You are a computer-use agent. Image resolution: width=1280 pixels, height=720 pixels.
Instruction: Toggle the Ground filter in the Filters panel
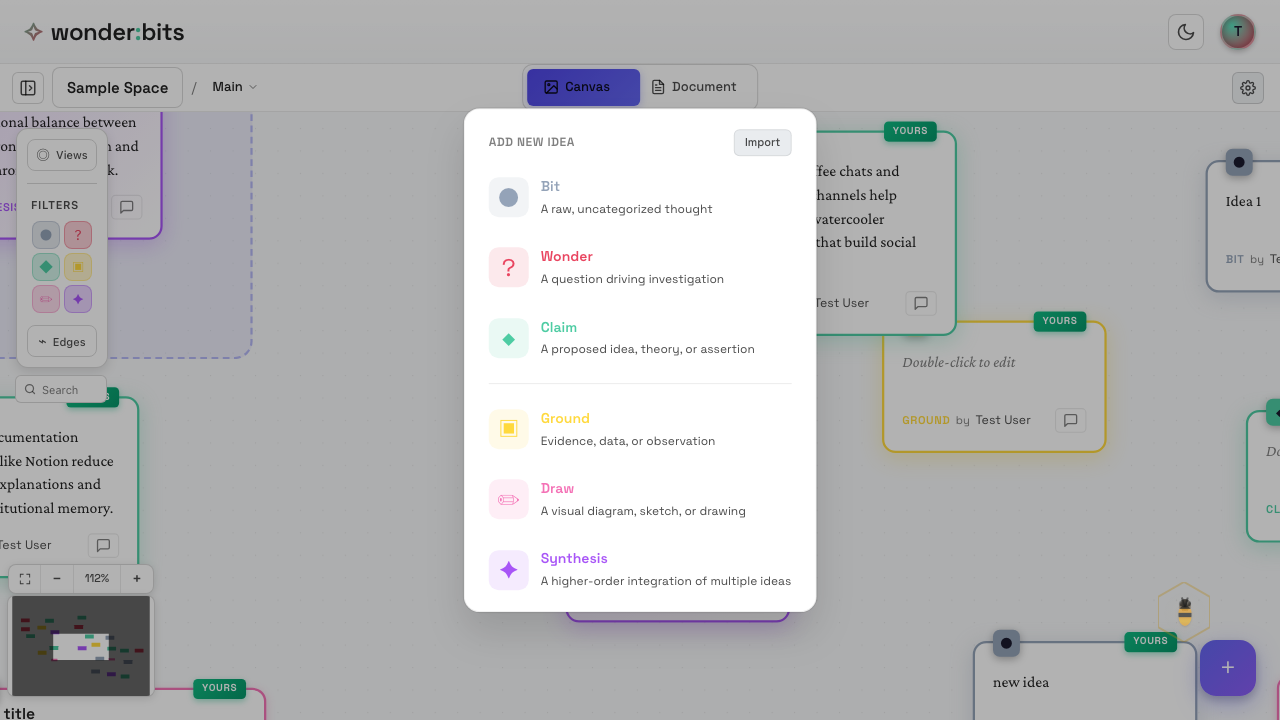coord(77,266)
